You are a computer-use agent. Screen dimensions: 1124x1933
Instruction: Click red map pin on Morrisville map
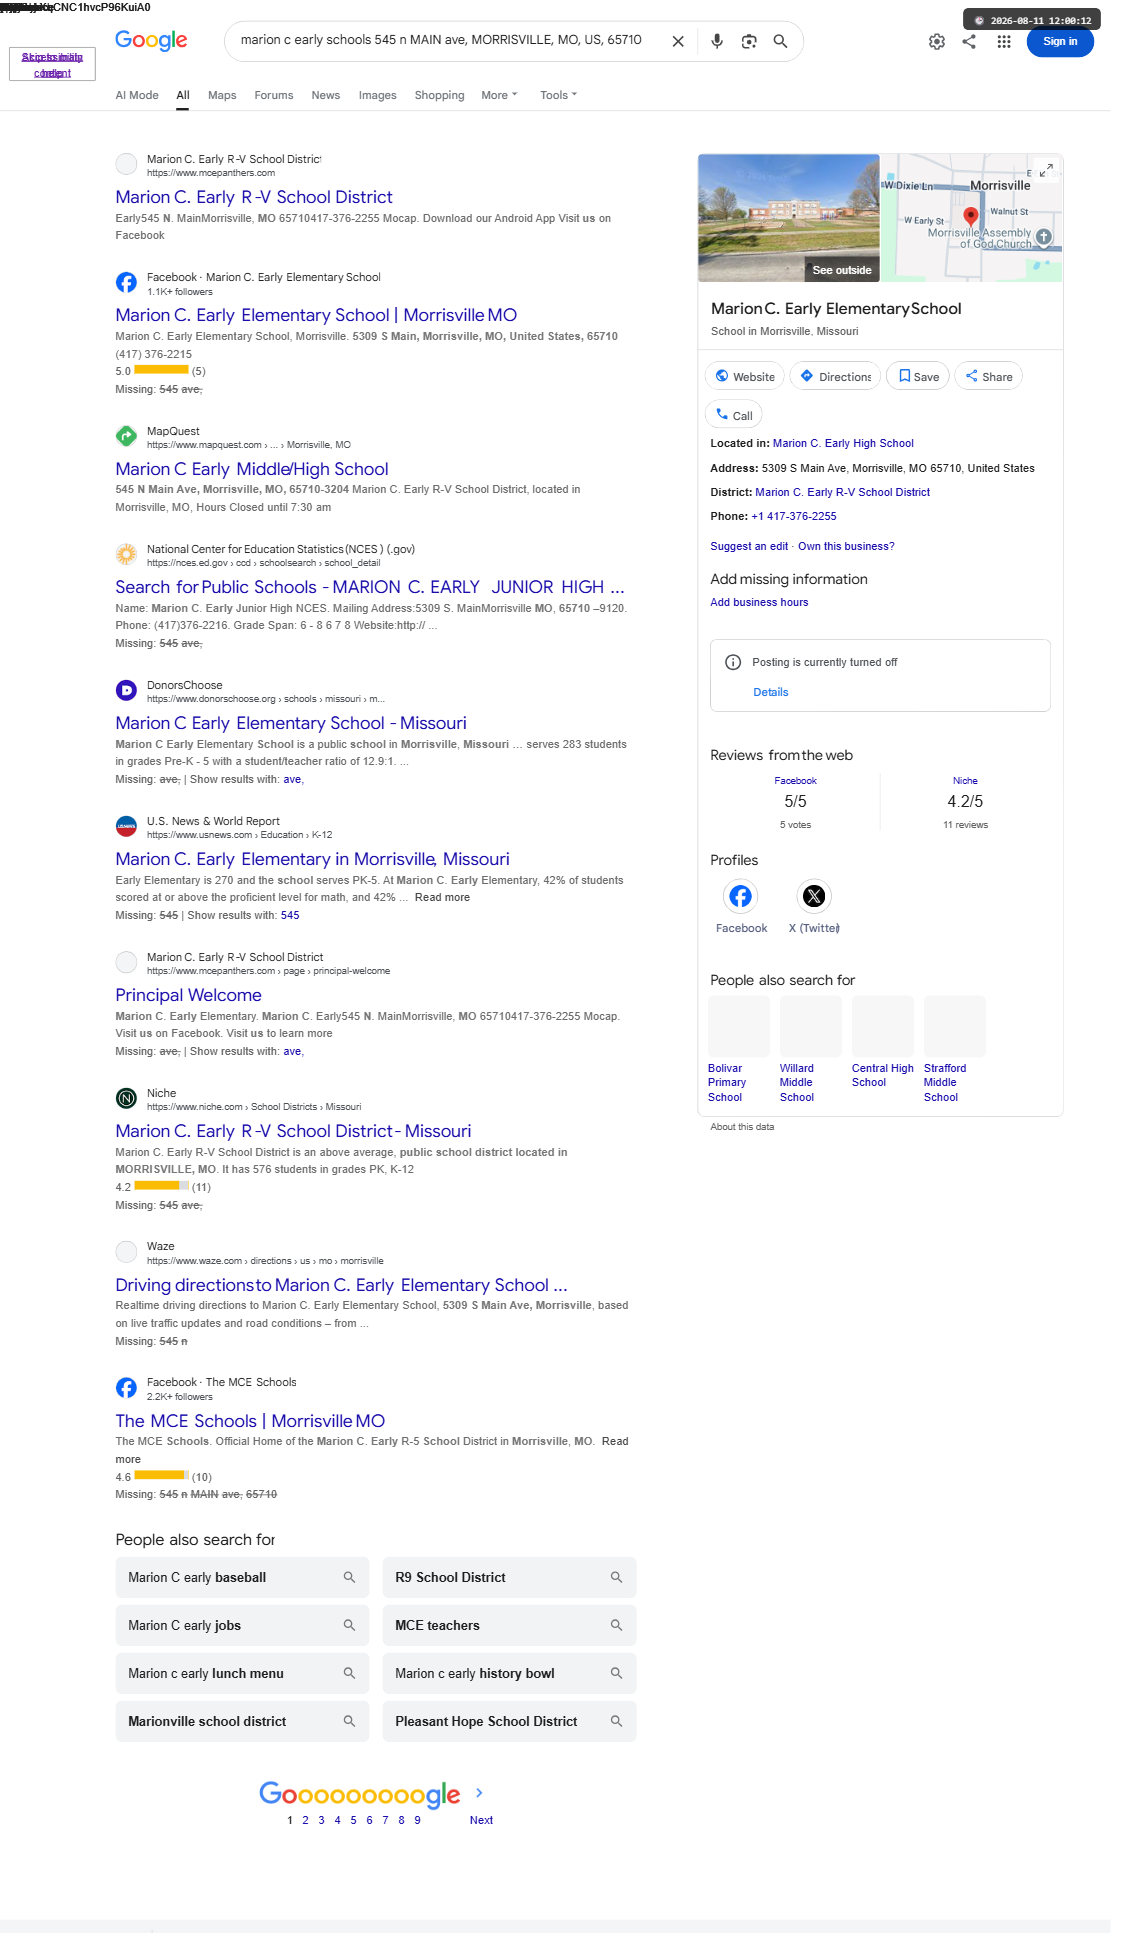pyautogui.click(x=970, y=216)
